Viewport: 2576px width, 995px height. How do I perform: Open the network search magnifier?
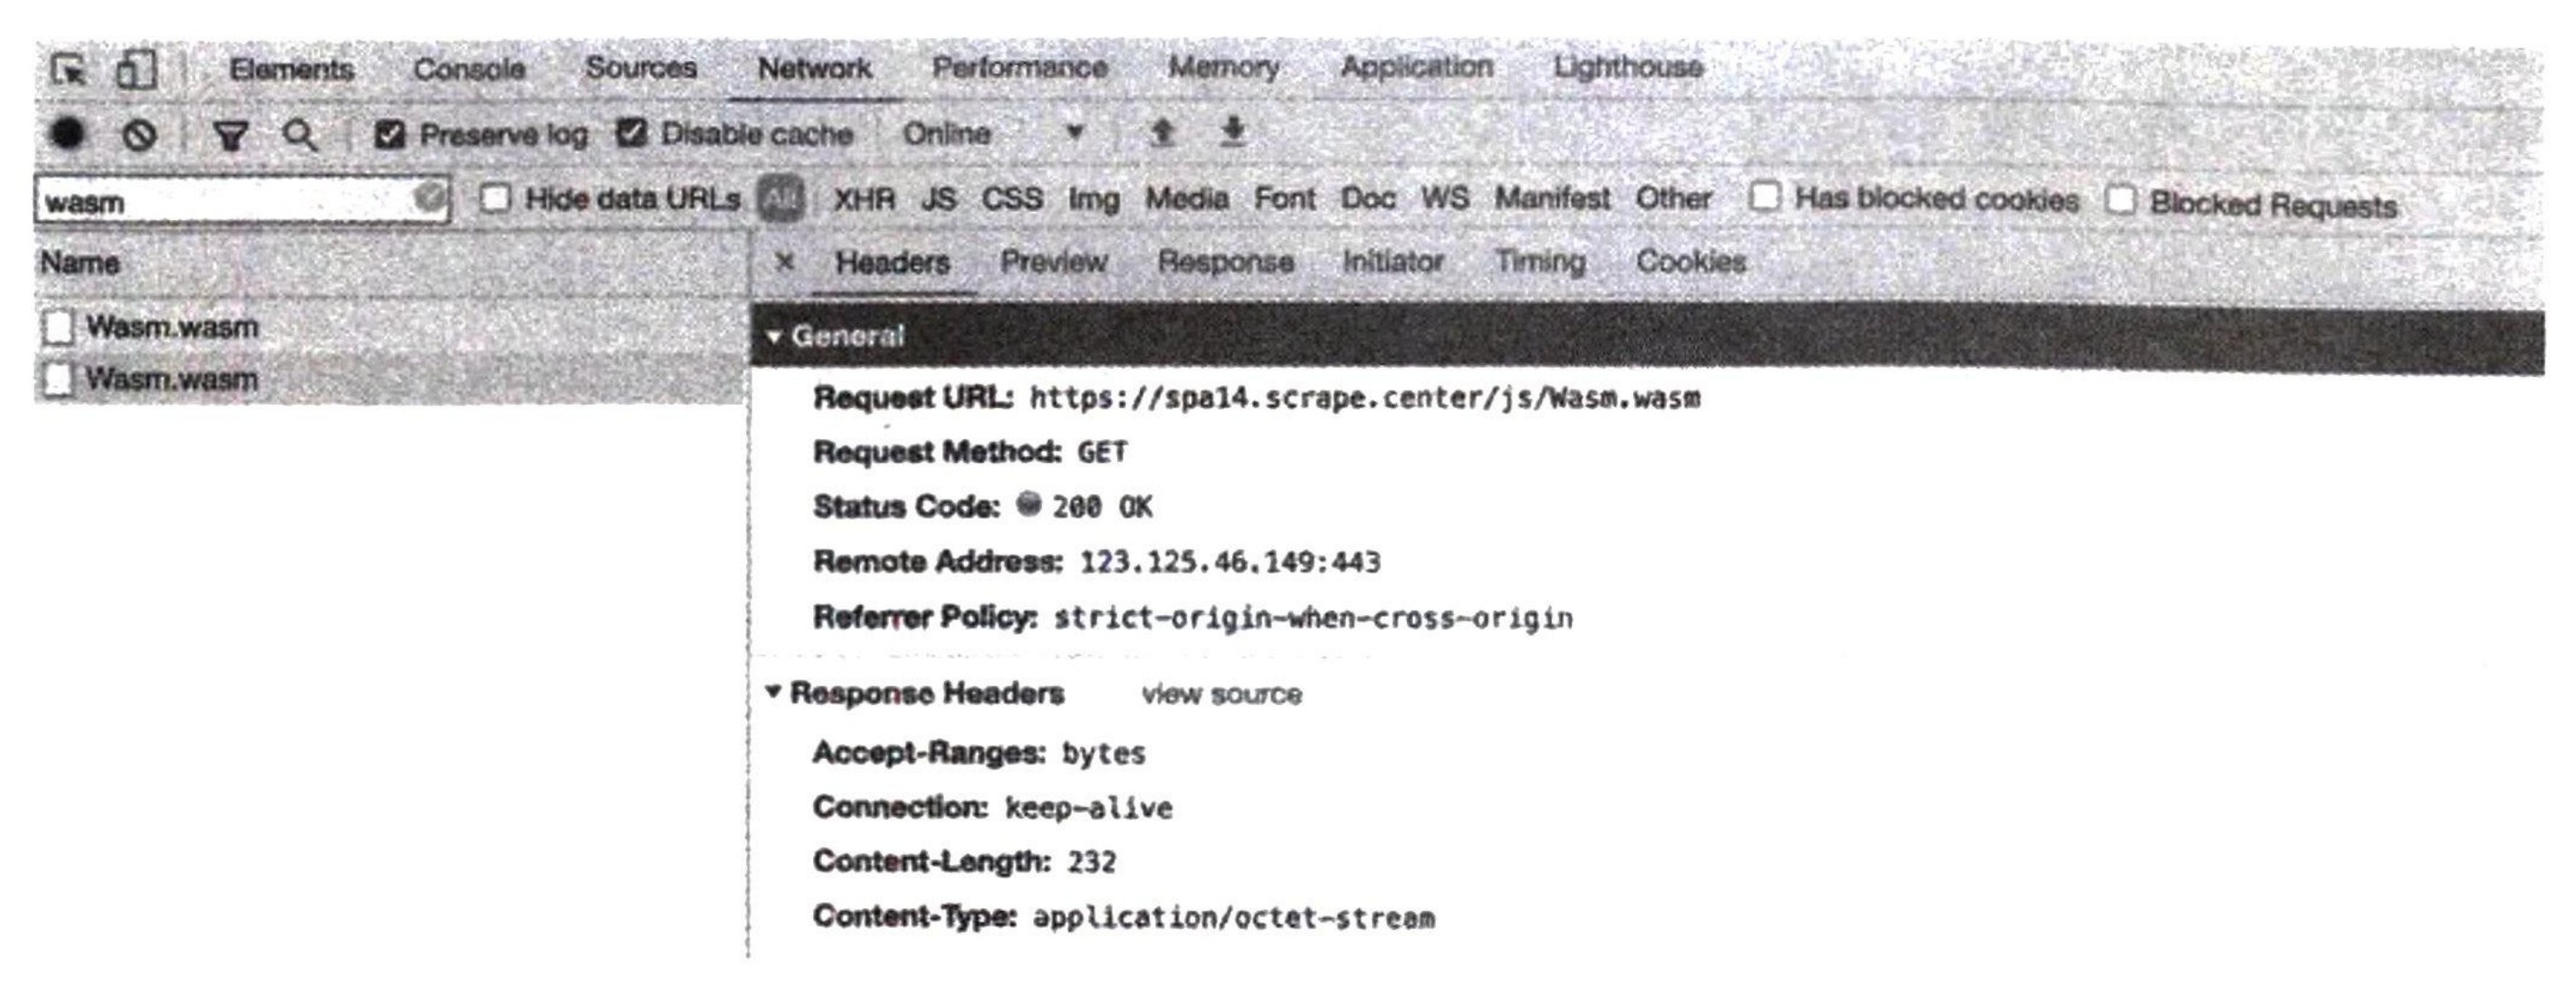300,135
